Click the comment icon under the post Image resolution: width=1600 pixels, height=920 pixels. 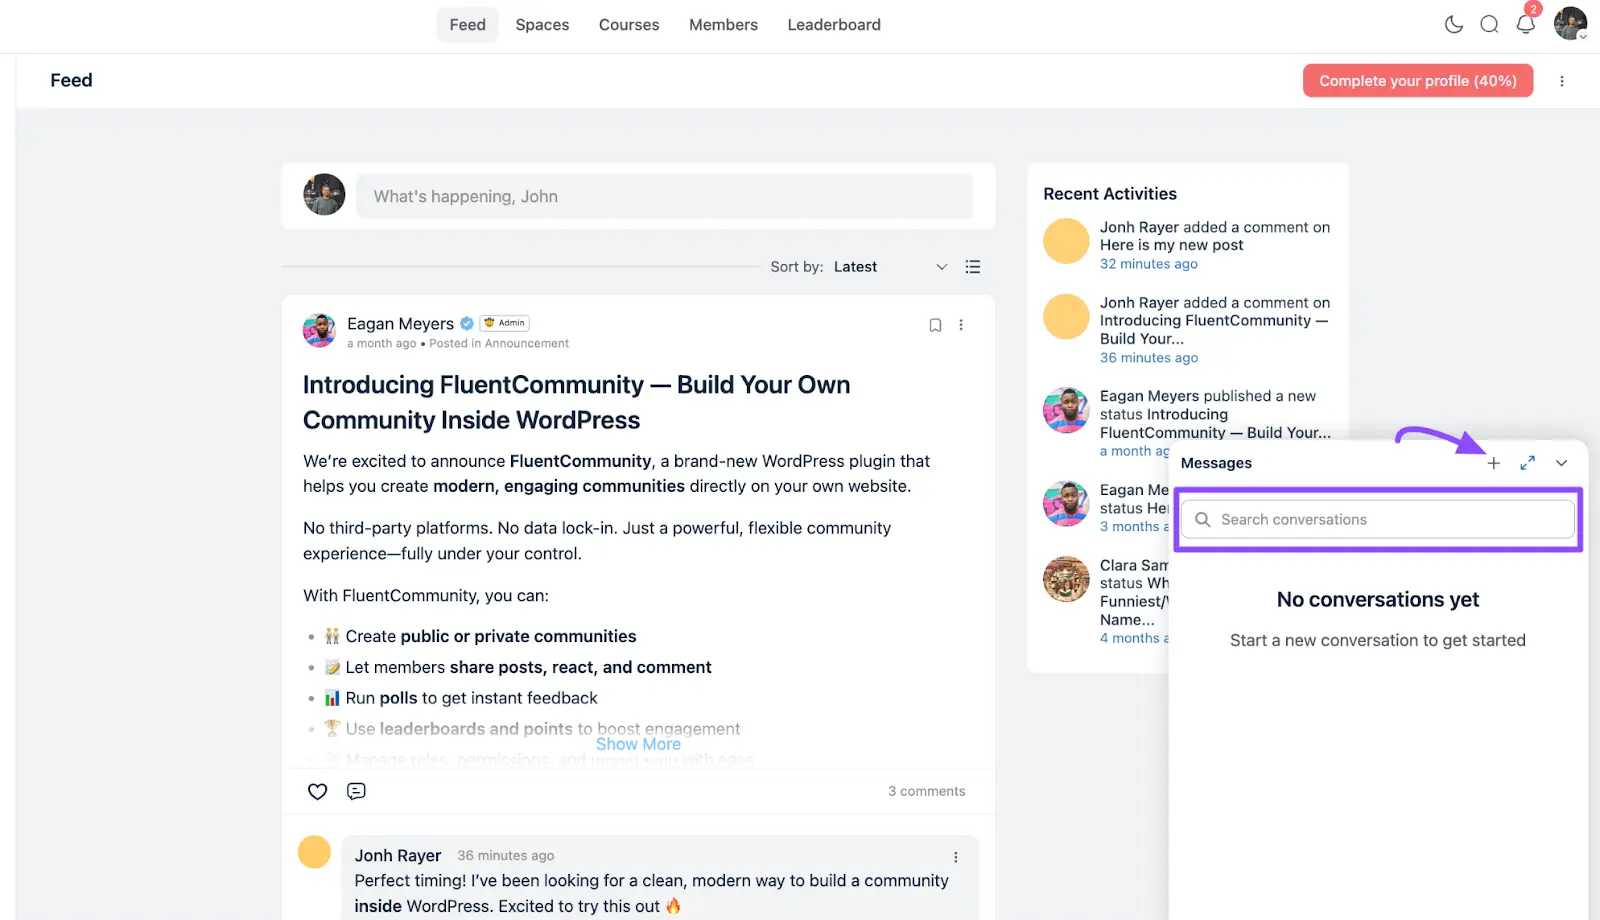pos(356,791)
